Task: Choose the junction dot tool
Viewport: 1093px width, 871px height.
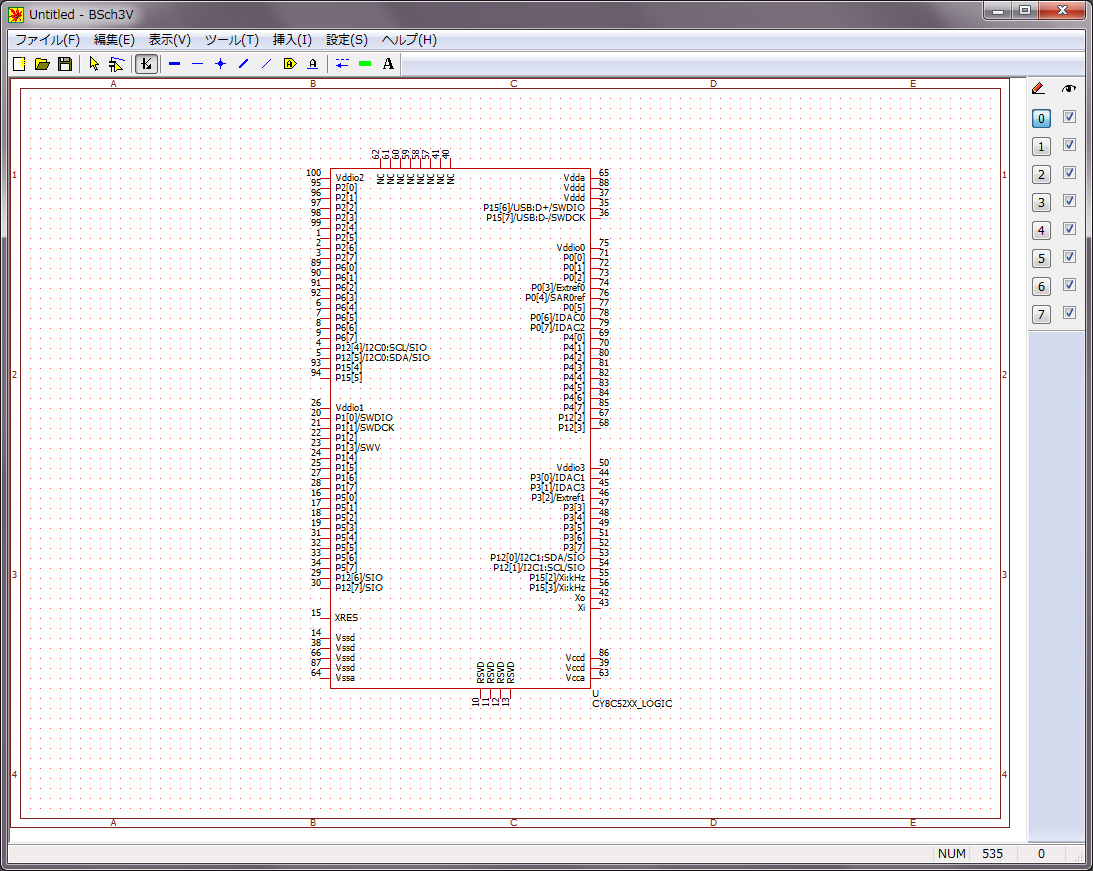Action: [220, 64]
